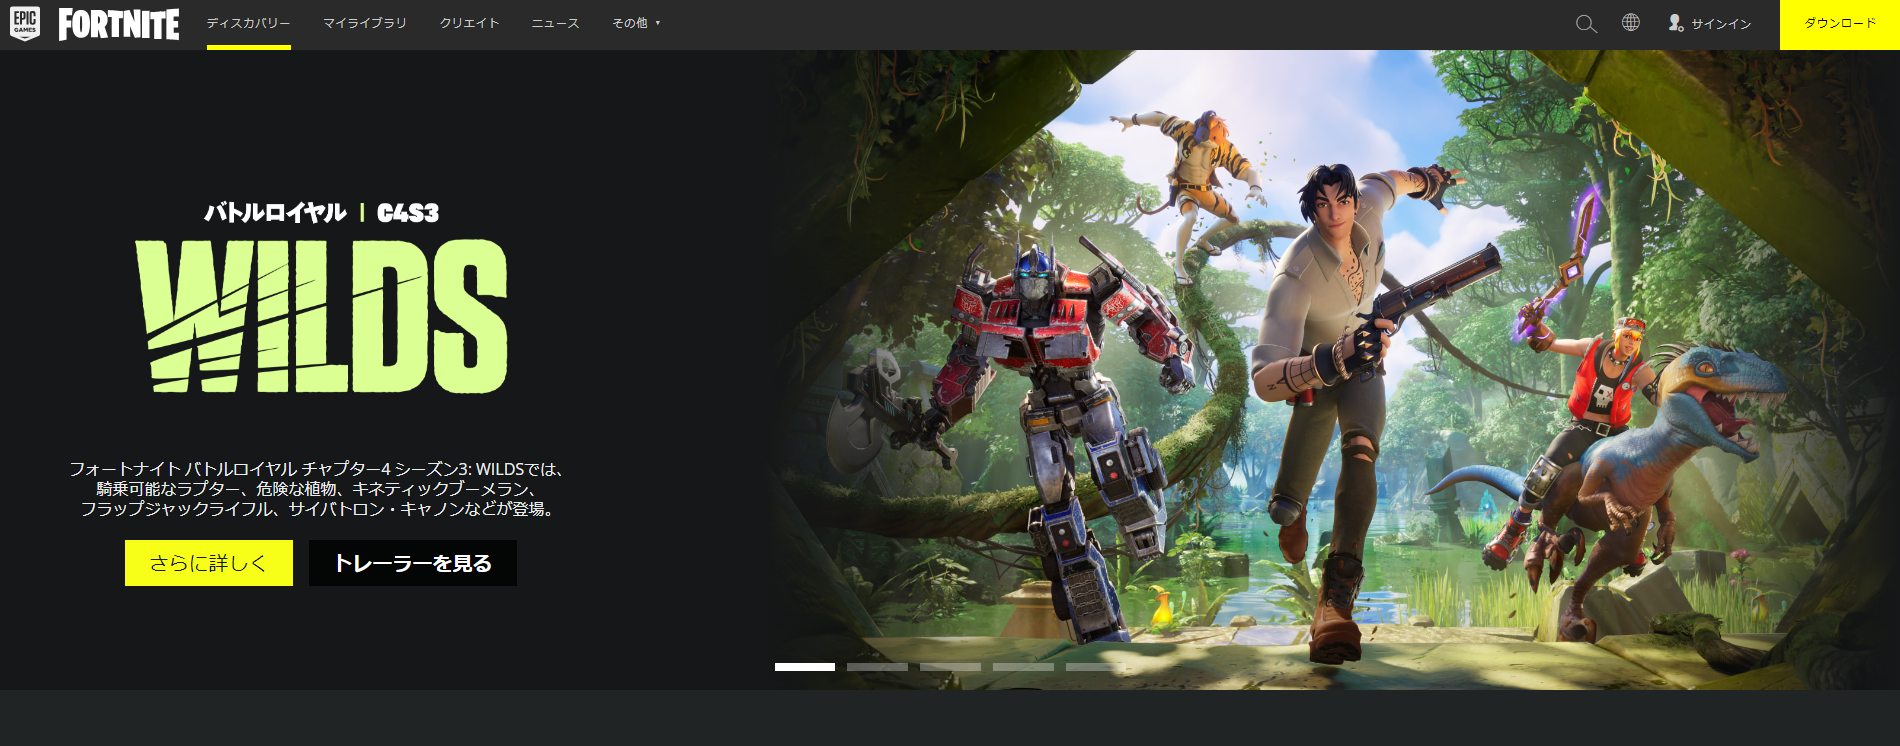1900x746 pixels.
Task: Click the サインイン sign-in link
Action: pos(1710,24)
